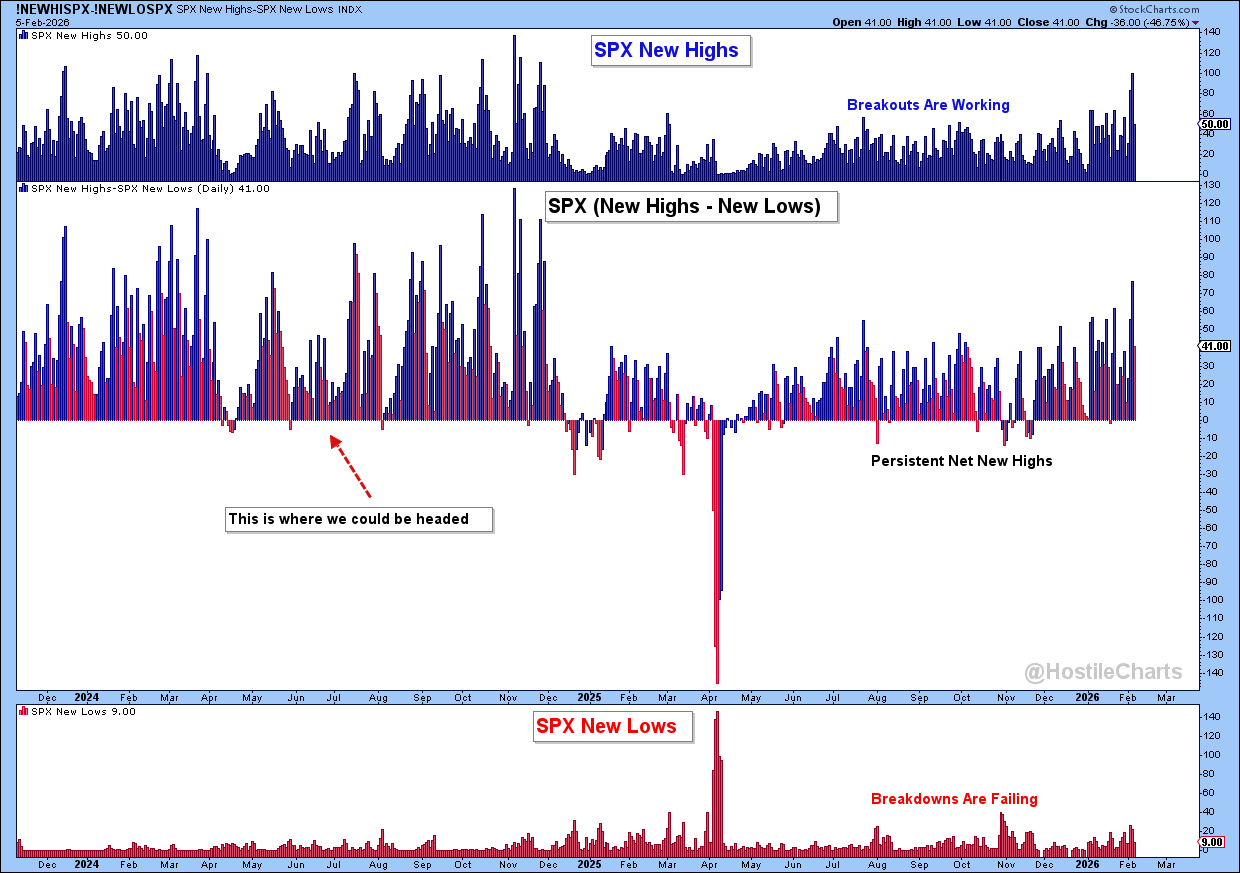Viewport: 1240px width, 873px height.
Task: Click the 2025 label on the middle time axis
Action: click(x=590, y=697)
